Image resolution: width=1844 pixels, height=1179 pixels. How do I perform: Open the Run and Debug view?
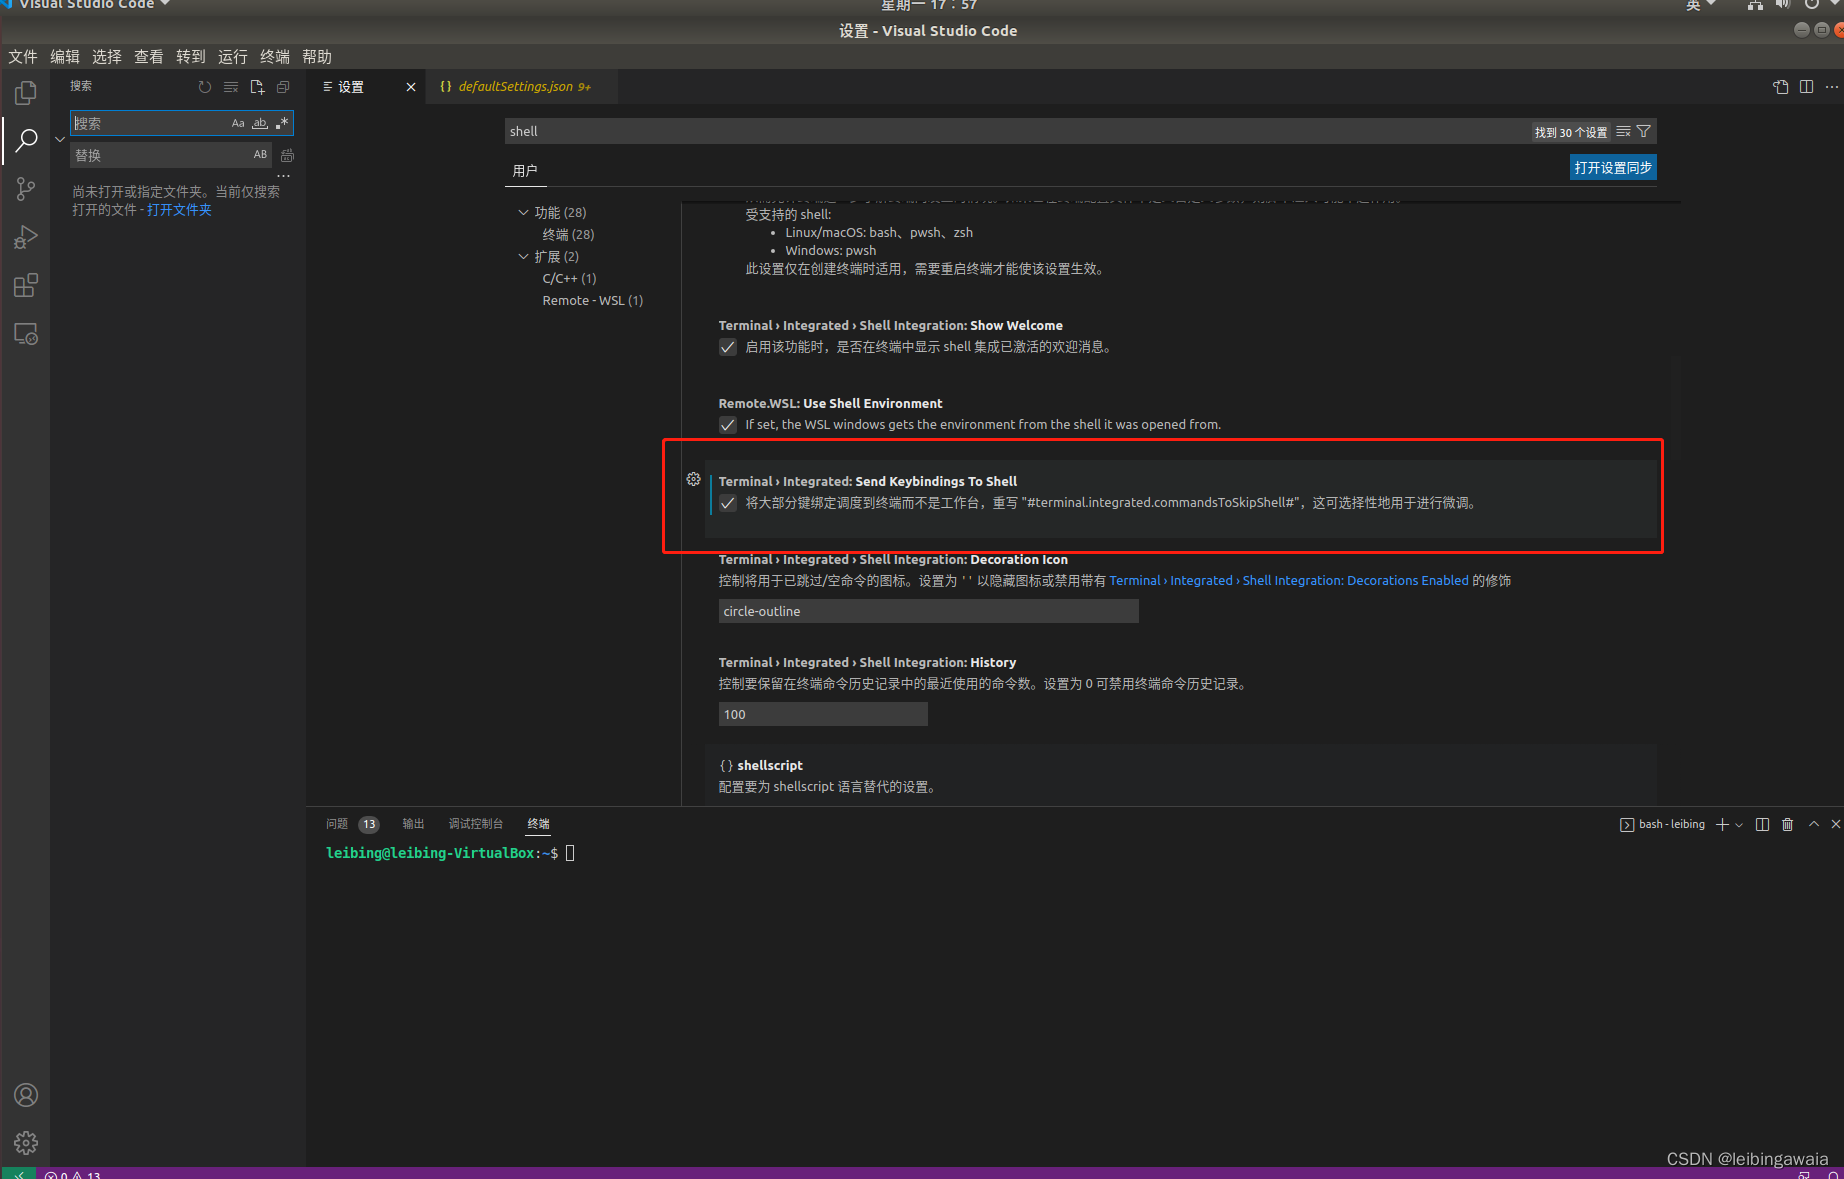point(26,237)
